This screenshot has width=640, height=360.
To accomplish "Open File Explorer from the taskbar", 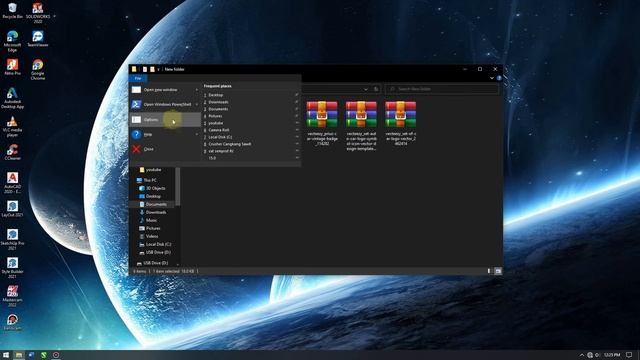I will (x=19, y=355).
